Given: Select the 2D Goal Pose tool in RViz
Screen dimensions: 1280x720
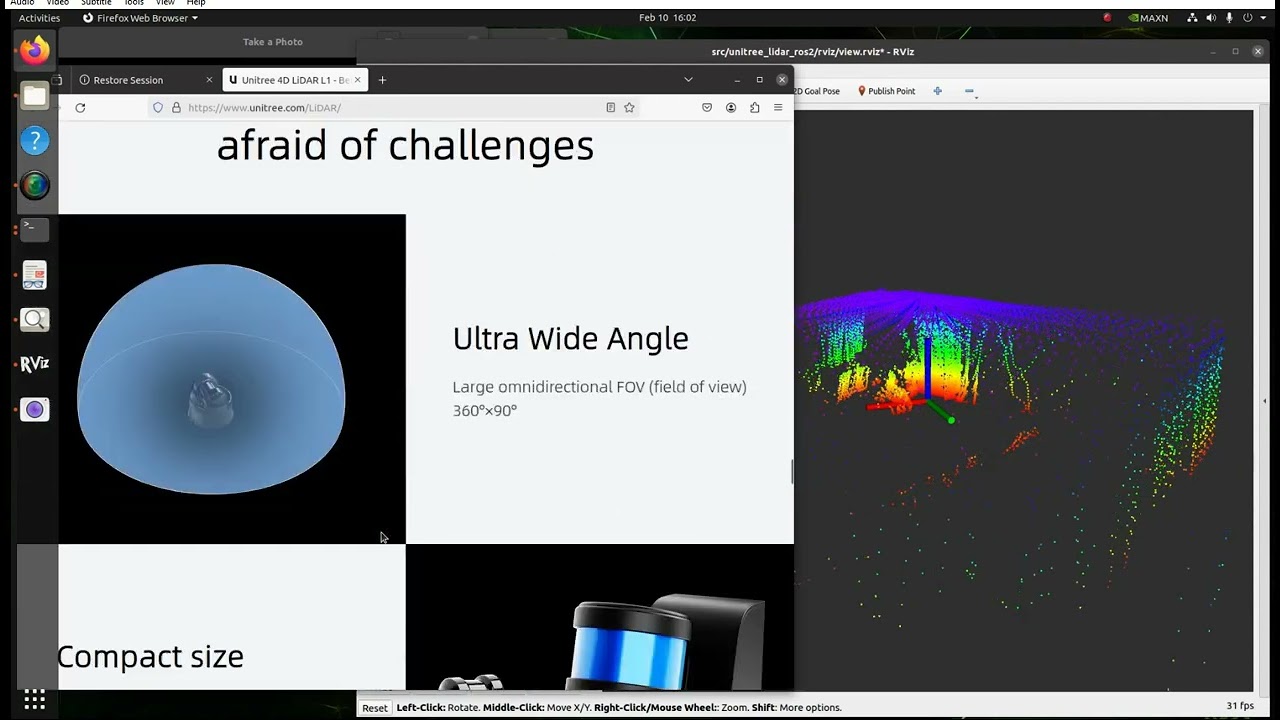Looking at the screenshot, I should [818, 91].
